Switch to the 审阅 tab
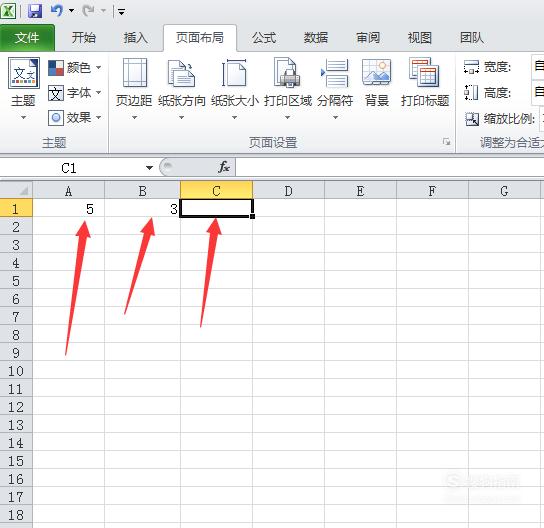 [368, 37]
